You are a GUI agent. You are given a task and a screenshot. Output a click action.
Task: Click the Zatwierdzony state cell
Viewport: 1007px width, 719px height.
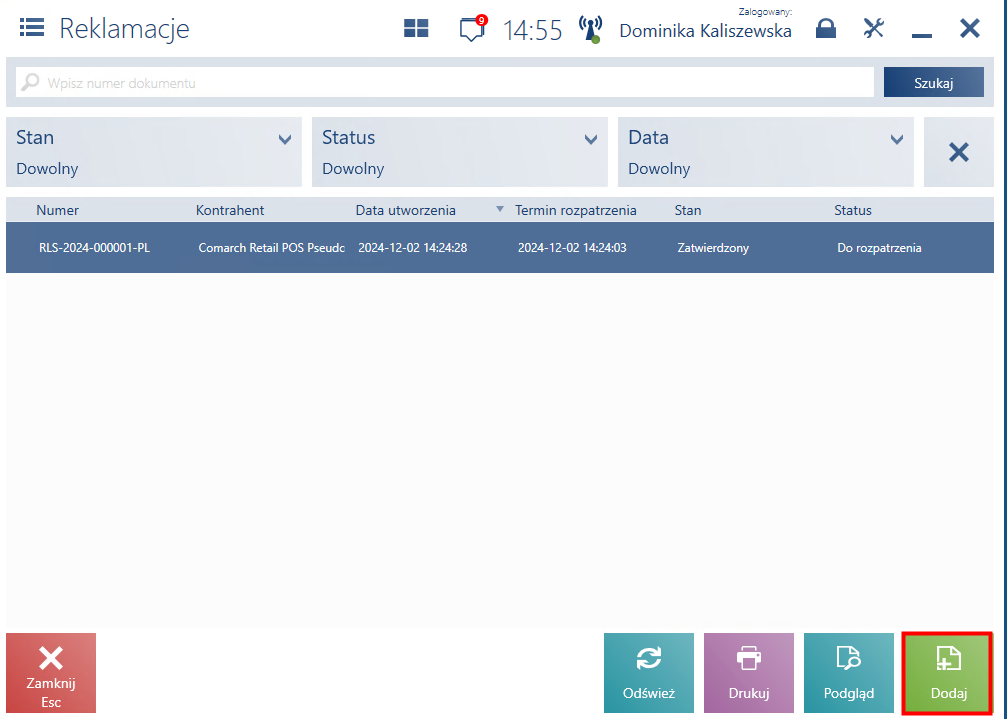[x=713, y=248]
